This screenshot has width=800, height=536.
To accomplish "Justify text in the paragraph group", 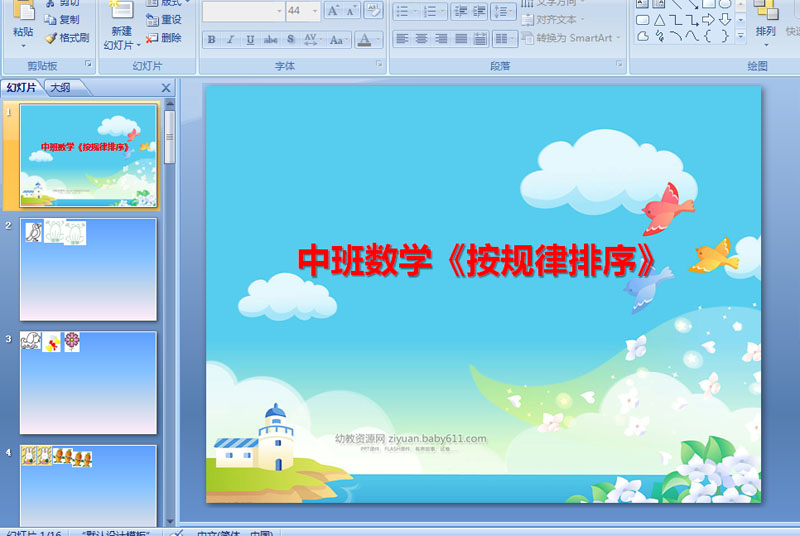I will tap(461, 39).
